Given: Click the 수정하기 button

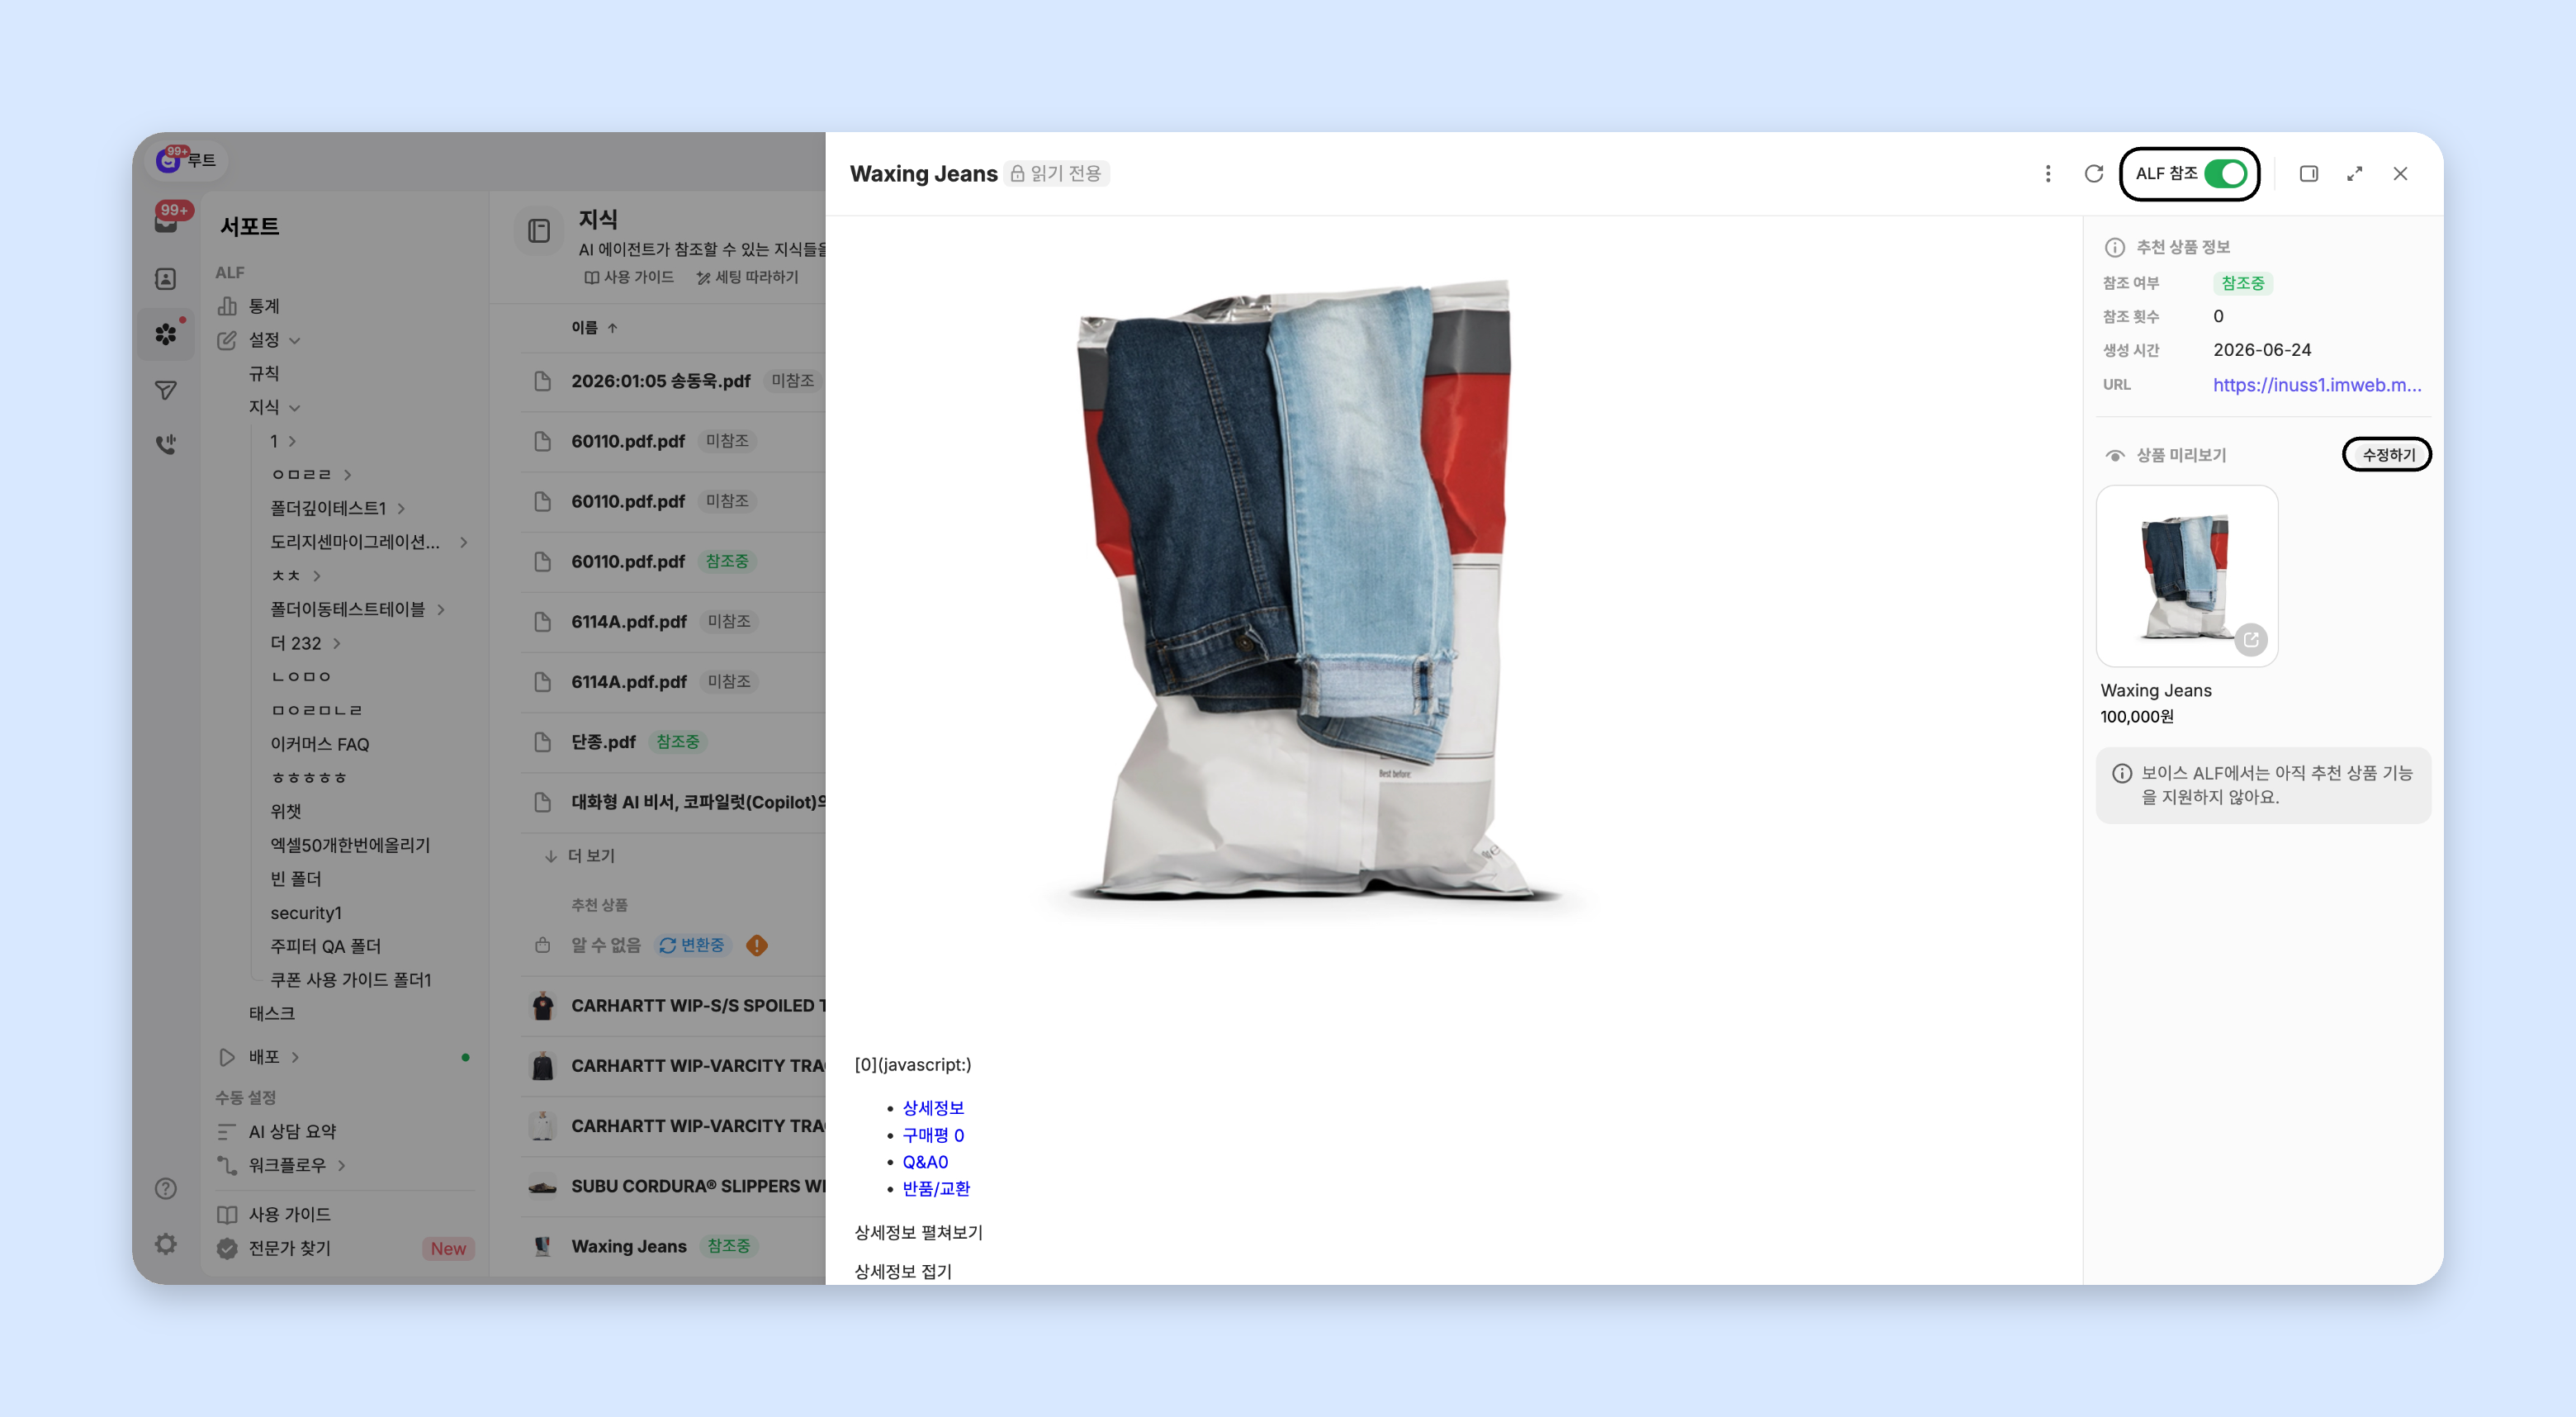Looking at the screenshot, I should pos(2387,455).
